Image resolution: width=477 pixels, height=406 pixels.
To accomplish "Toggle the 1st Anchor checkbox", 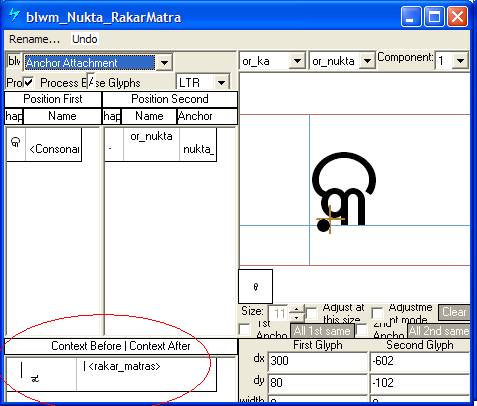I will [x=244, y=329].
